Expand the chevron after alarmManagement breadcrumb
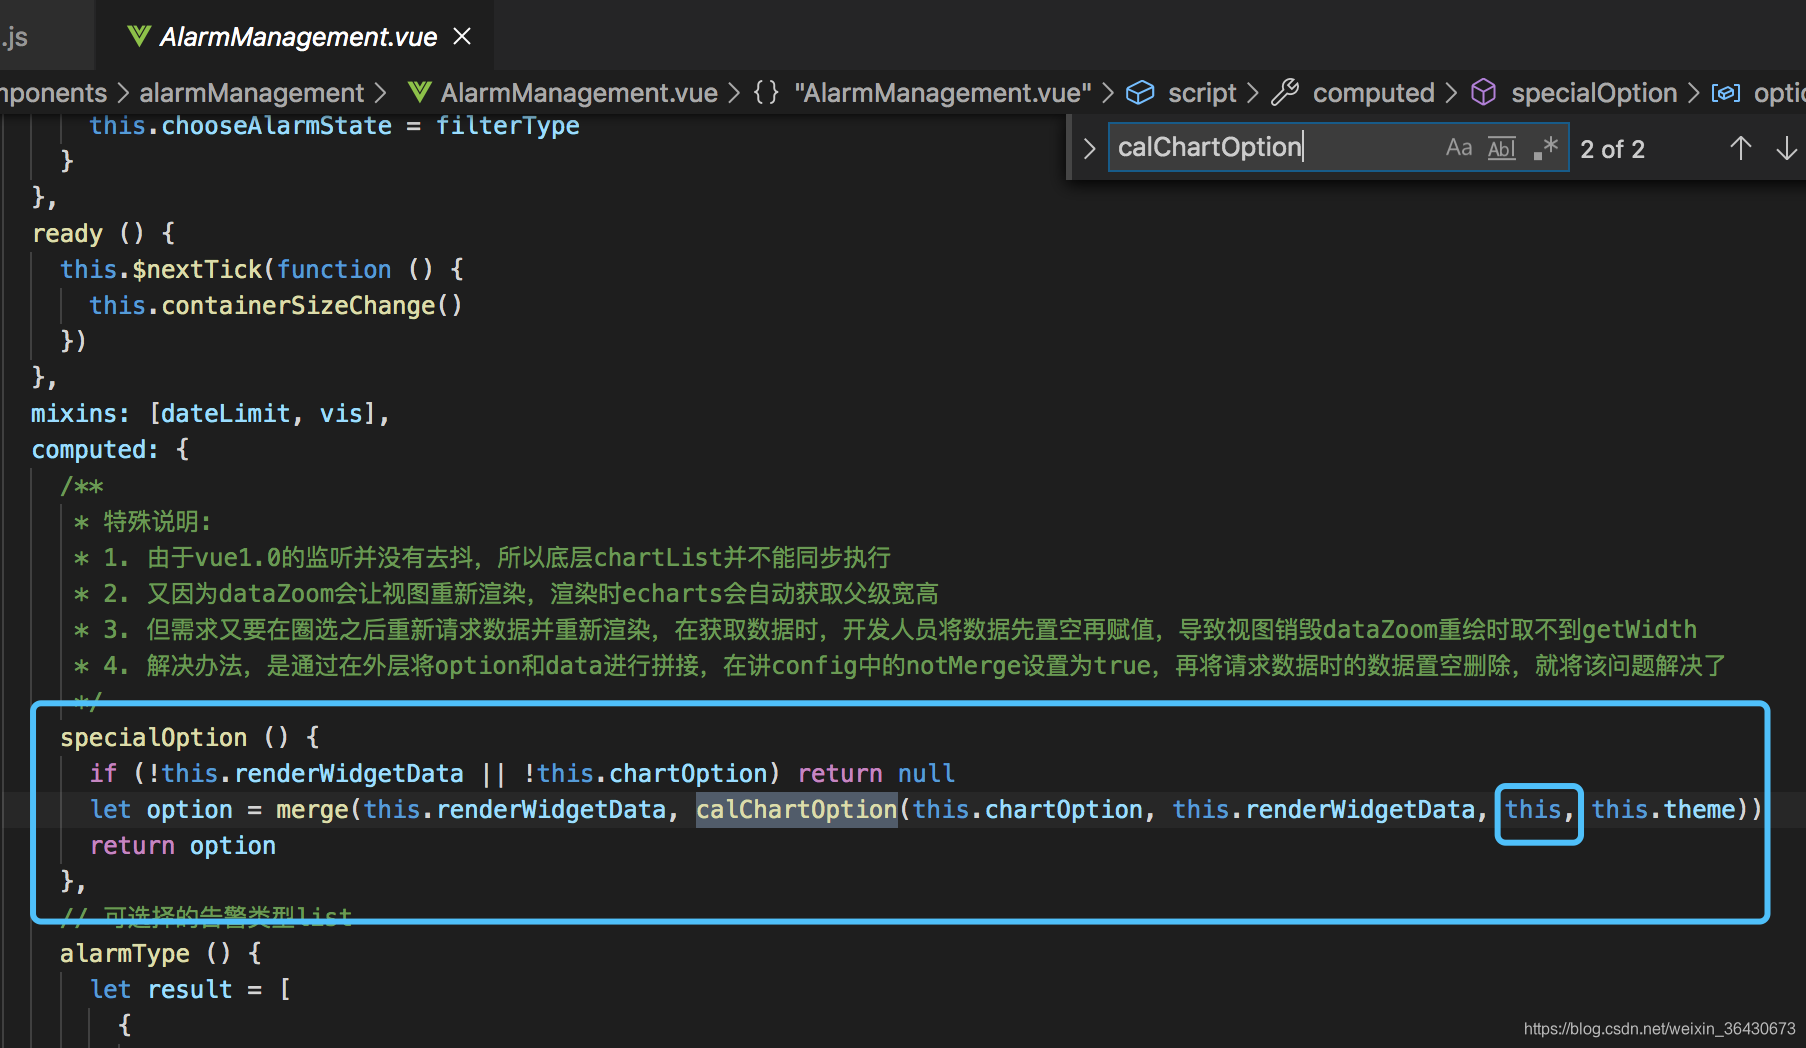This screenshot has height=1048, width=1806. tap(380, 93)
